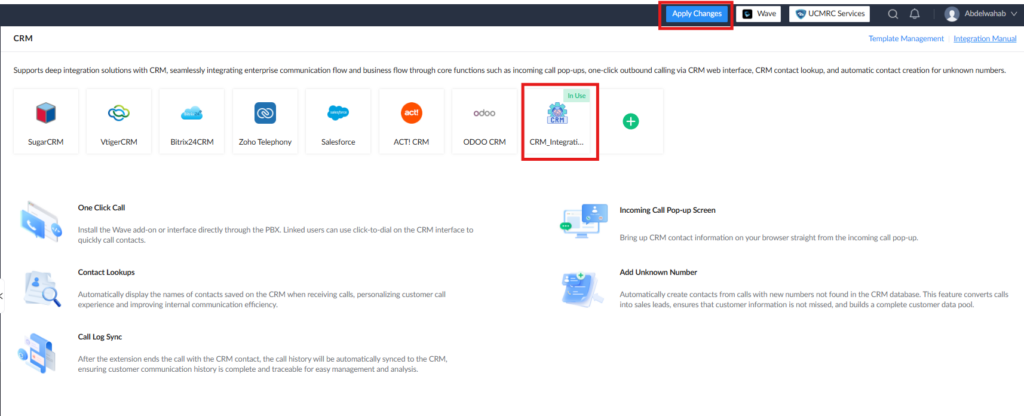This screenshot has height=416, width=1024.
Task: Click the SugarCRM label text
Action: click(x=46, y=142)
